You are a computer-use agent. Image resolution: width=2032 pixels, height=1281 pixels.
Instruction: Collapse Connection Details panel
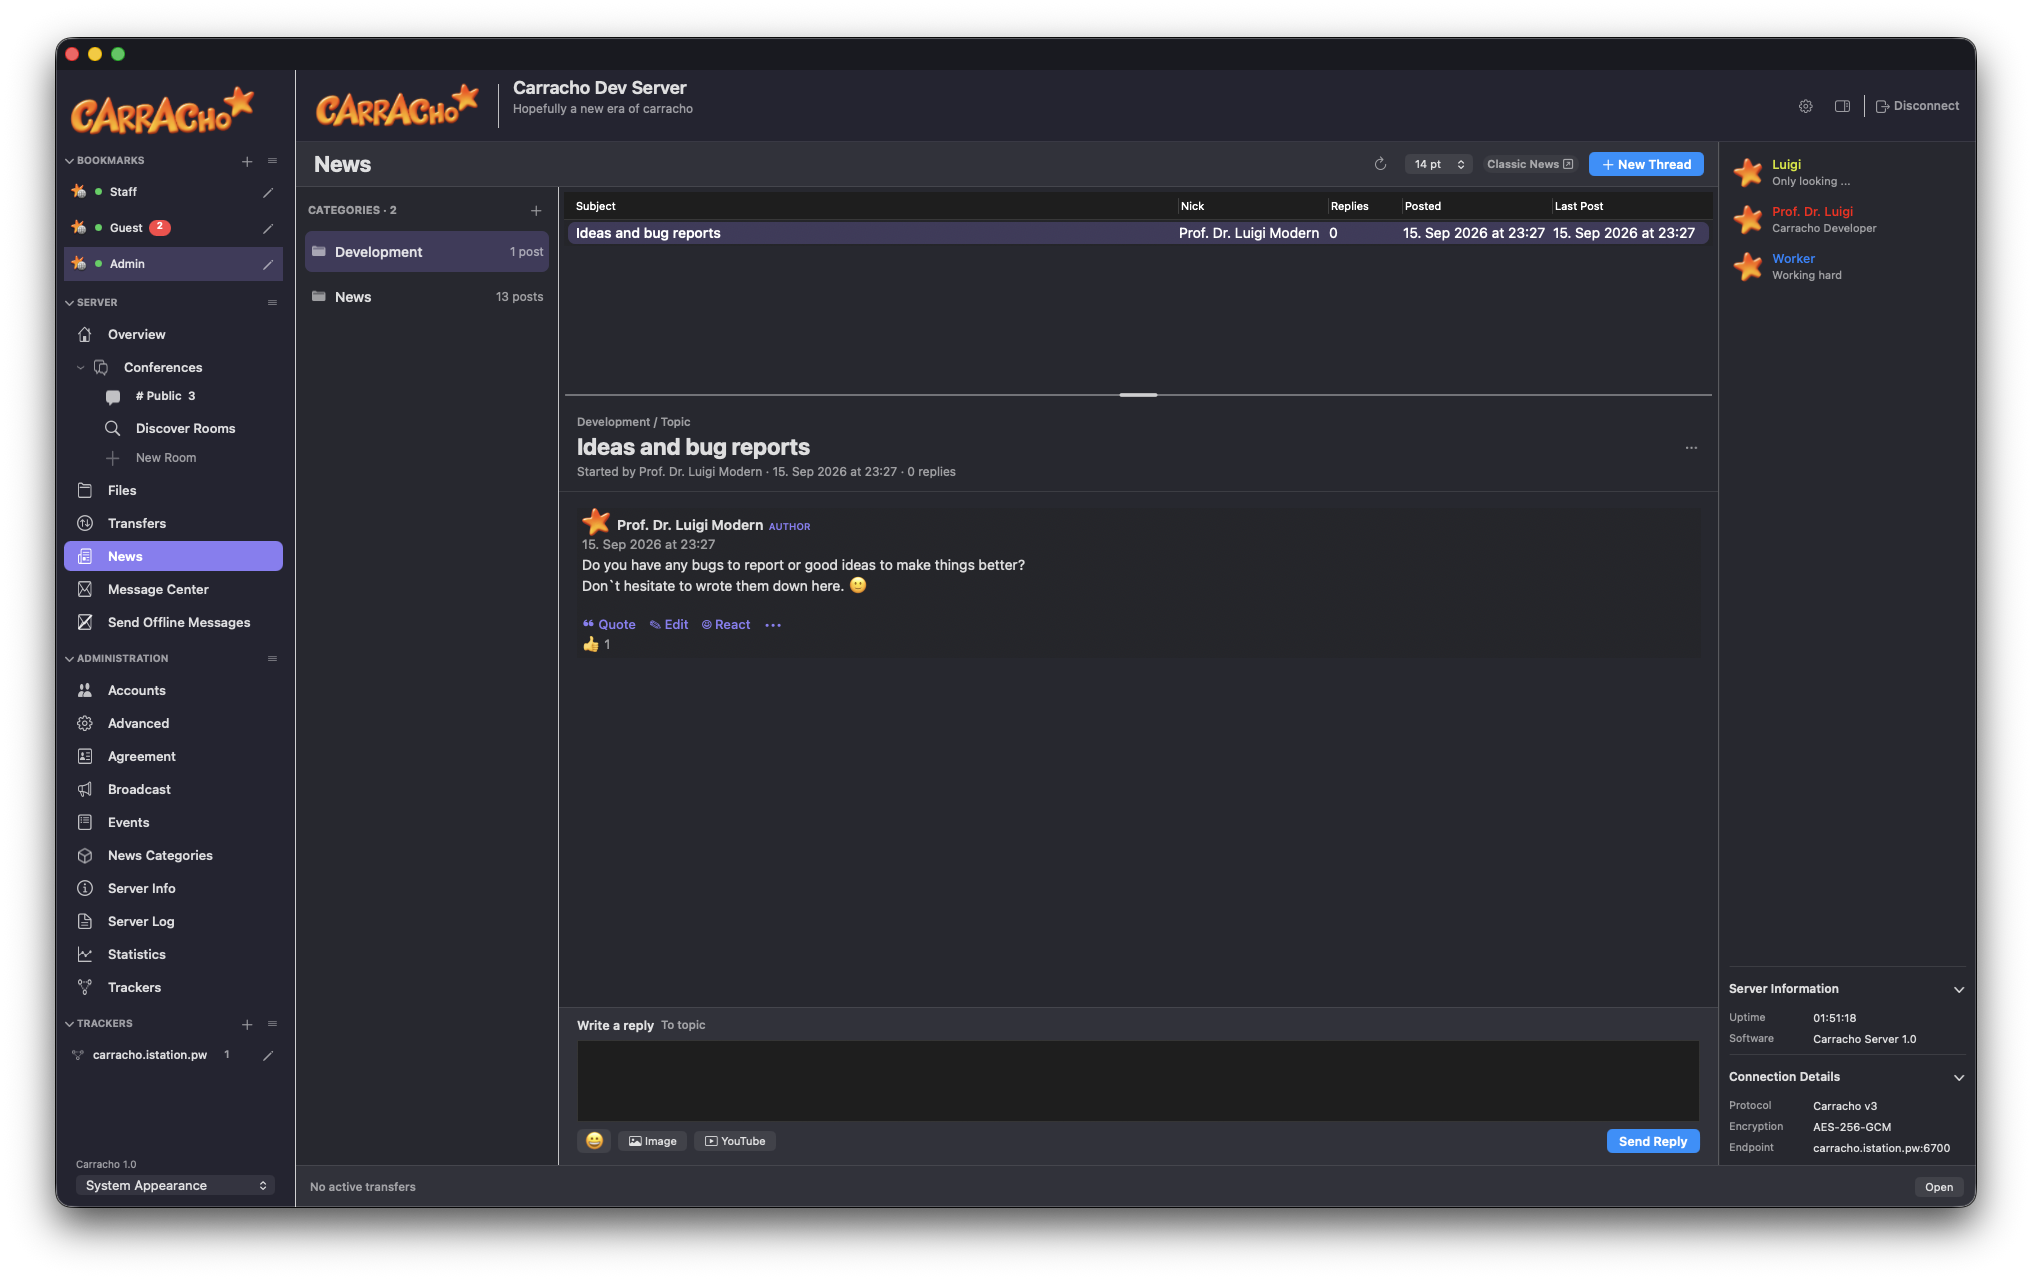(1958, 1077)
